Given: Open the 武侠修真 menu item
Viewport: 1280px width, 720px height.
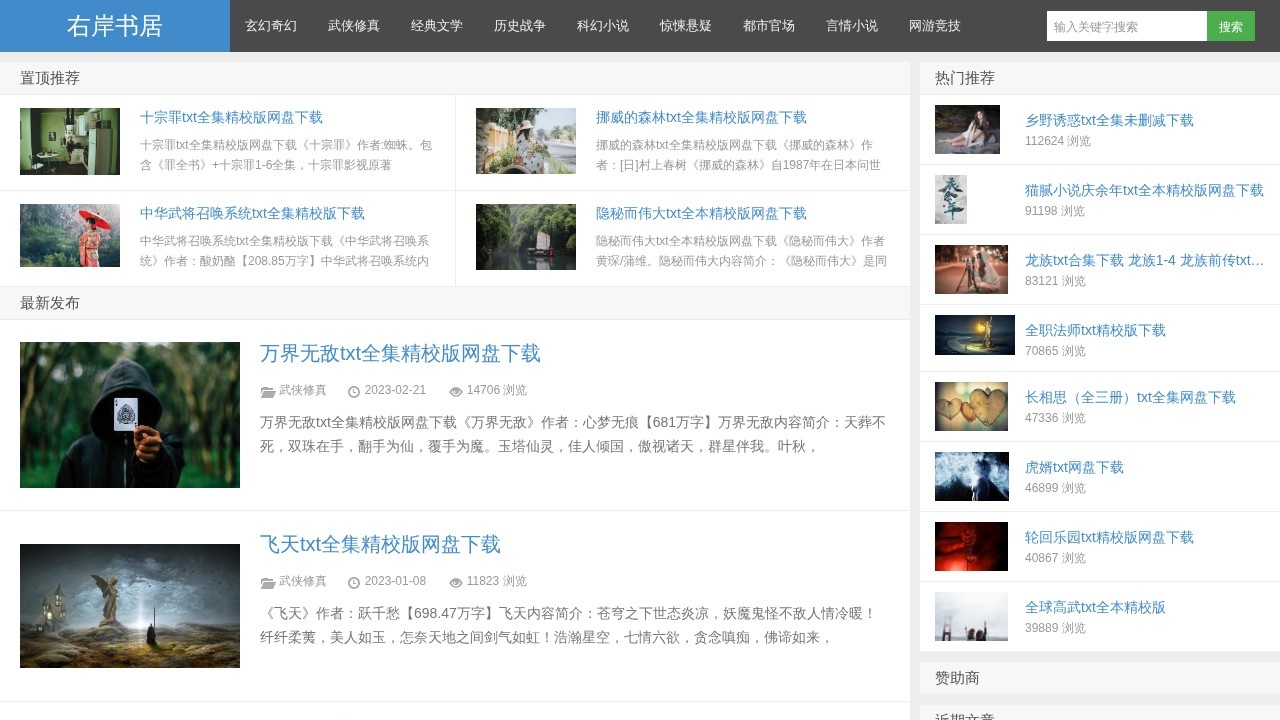Looking at the screenshot, I should click(353, 26).
